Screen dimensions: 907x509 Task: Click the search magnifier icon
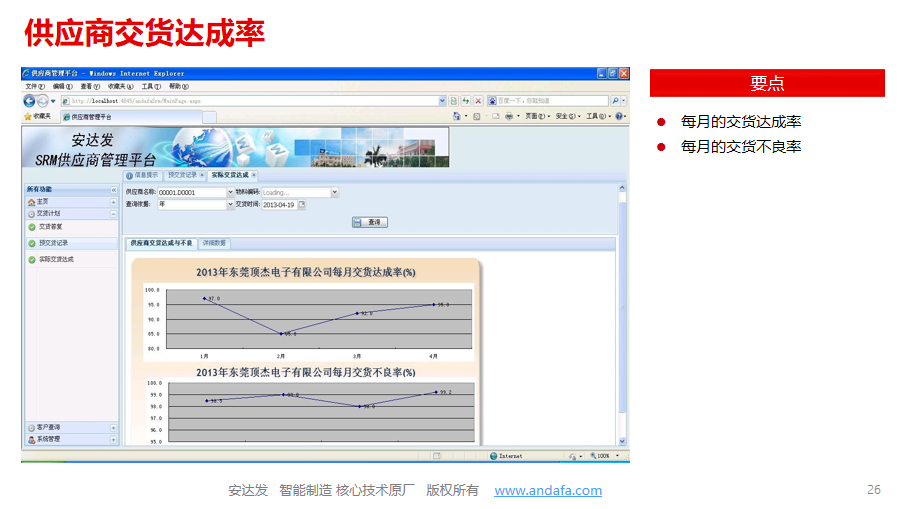(x=615, y=101)
